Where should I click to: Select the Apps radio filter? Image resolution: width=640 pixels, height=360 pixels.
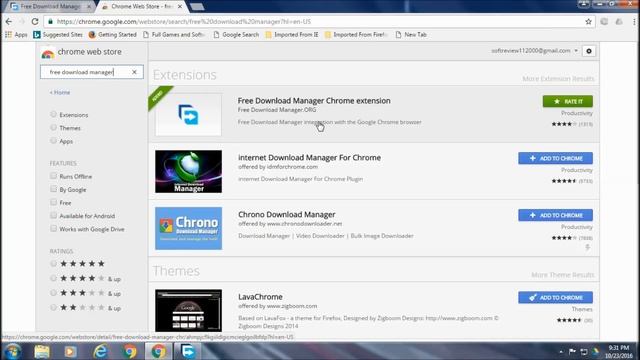click(53, 141)
